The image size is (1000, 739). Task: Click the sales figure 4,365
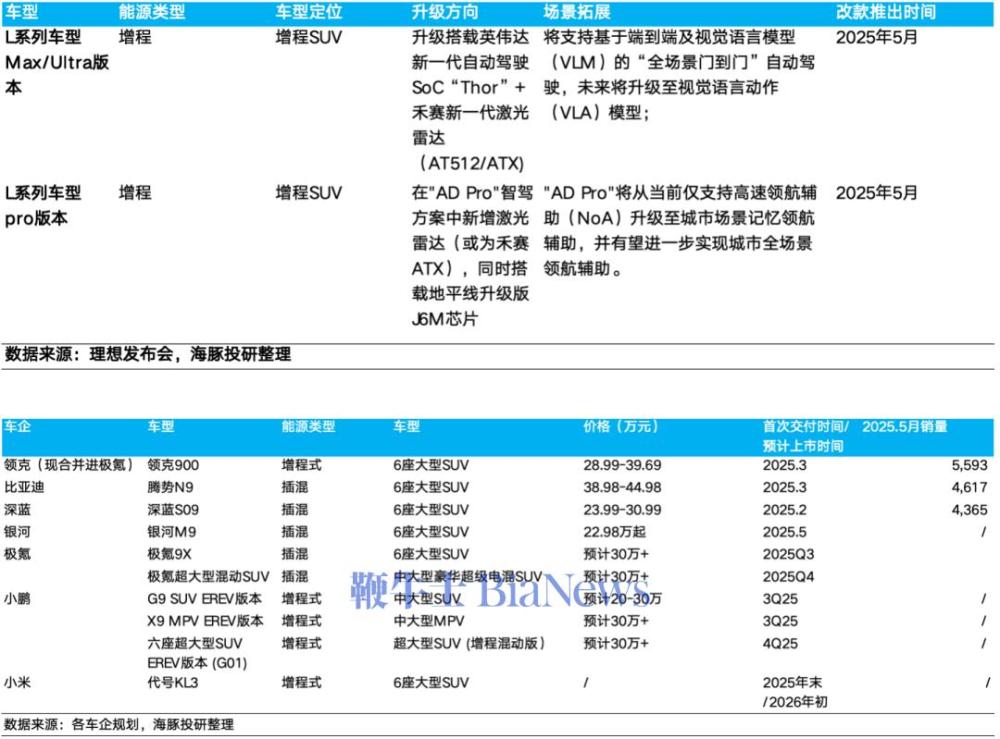point(969,509)
